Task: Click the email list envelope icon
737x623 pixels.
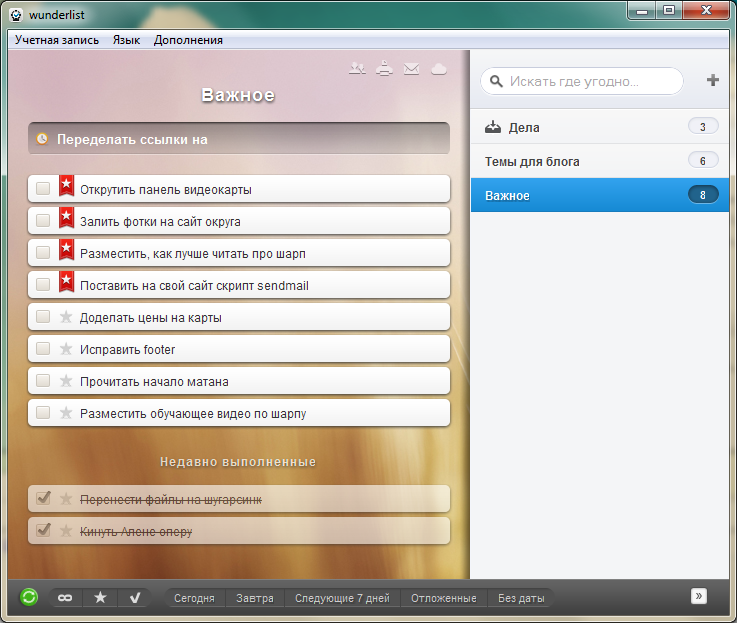Action: [411, 69]
